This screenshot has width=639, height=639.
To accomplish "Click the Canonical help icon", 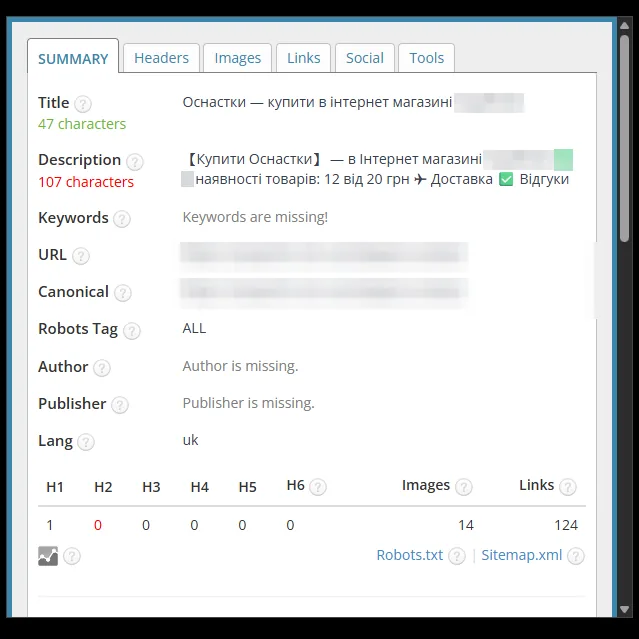I will point(123,293).
